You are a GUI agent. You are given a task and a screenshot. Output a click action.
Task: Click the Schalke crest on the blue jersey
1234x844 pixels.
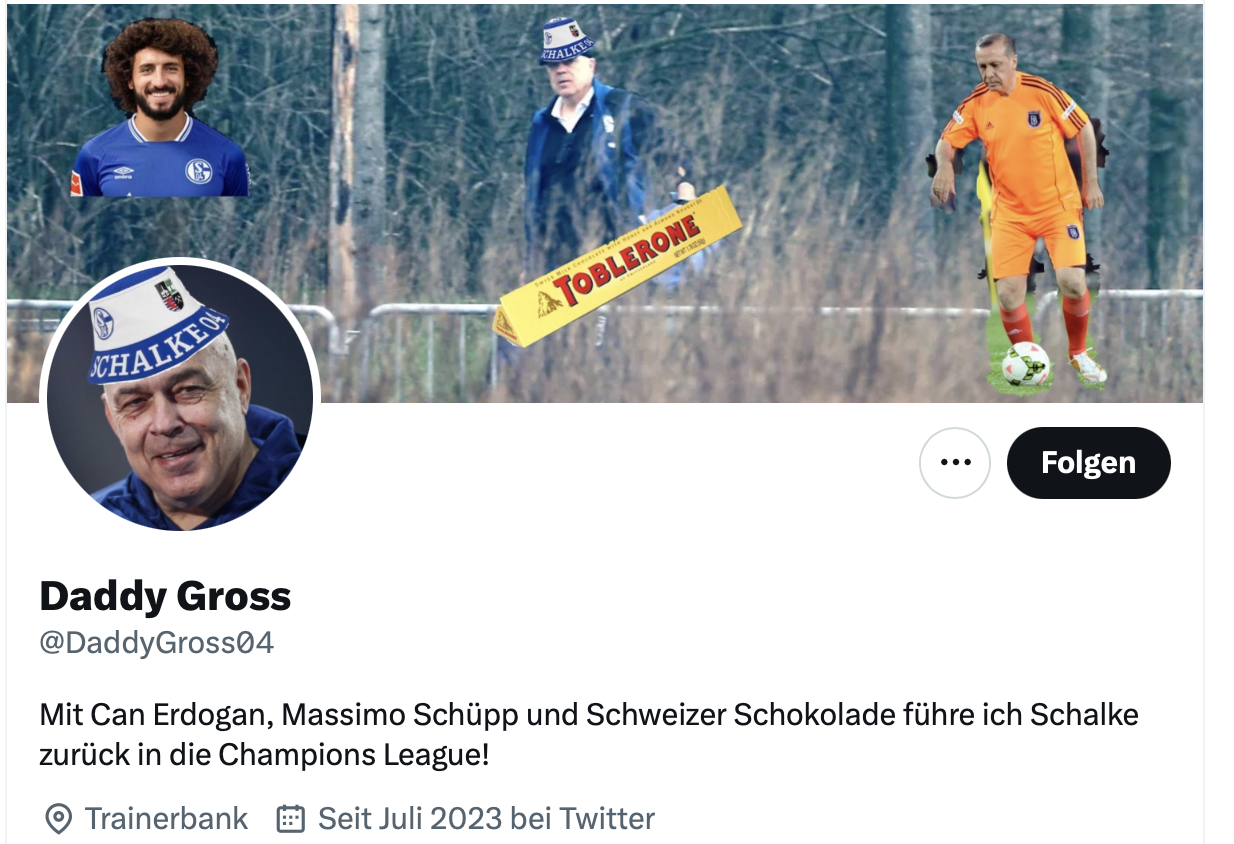199,171
